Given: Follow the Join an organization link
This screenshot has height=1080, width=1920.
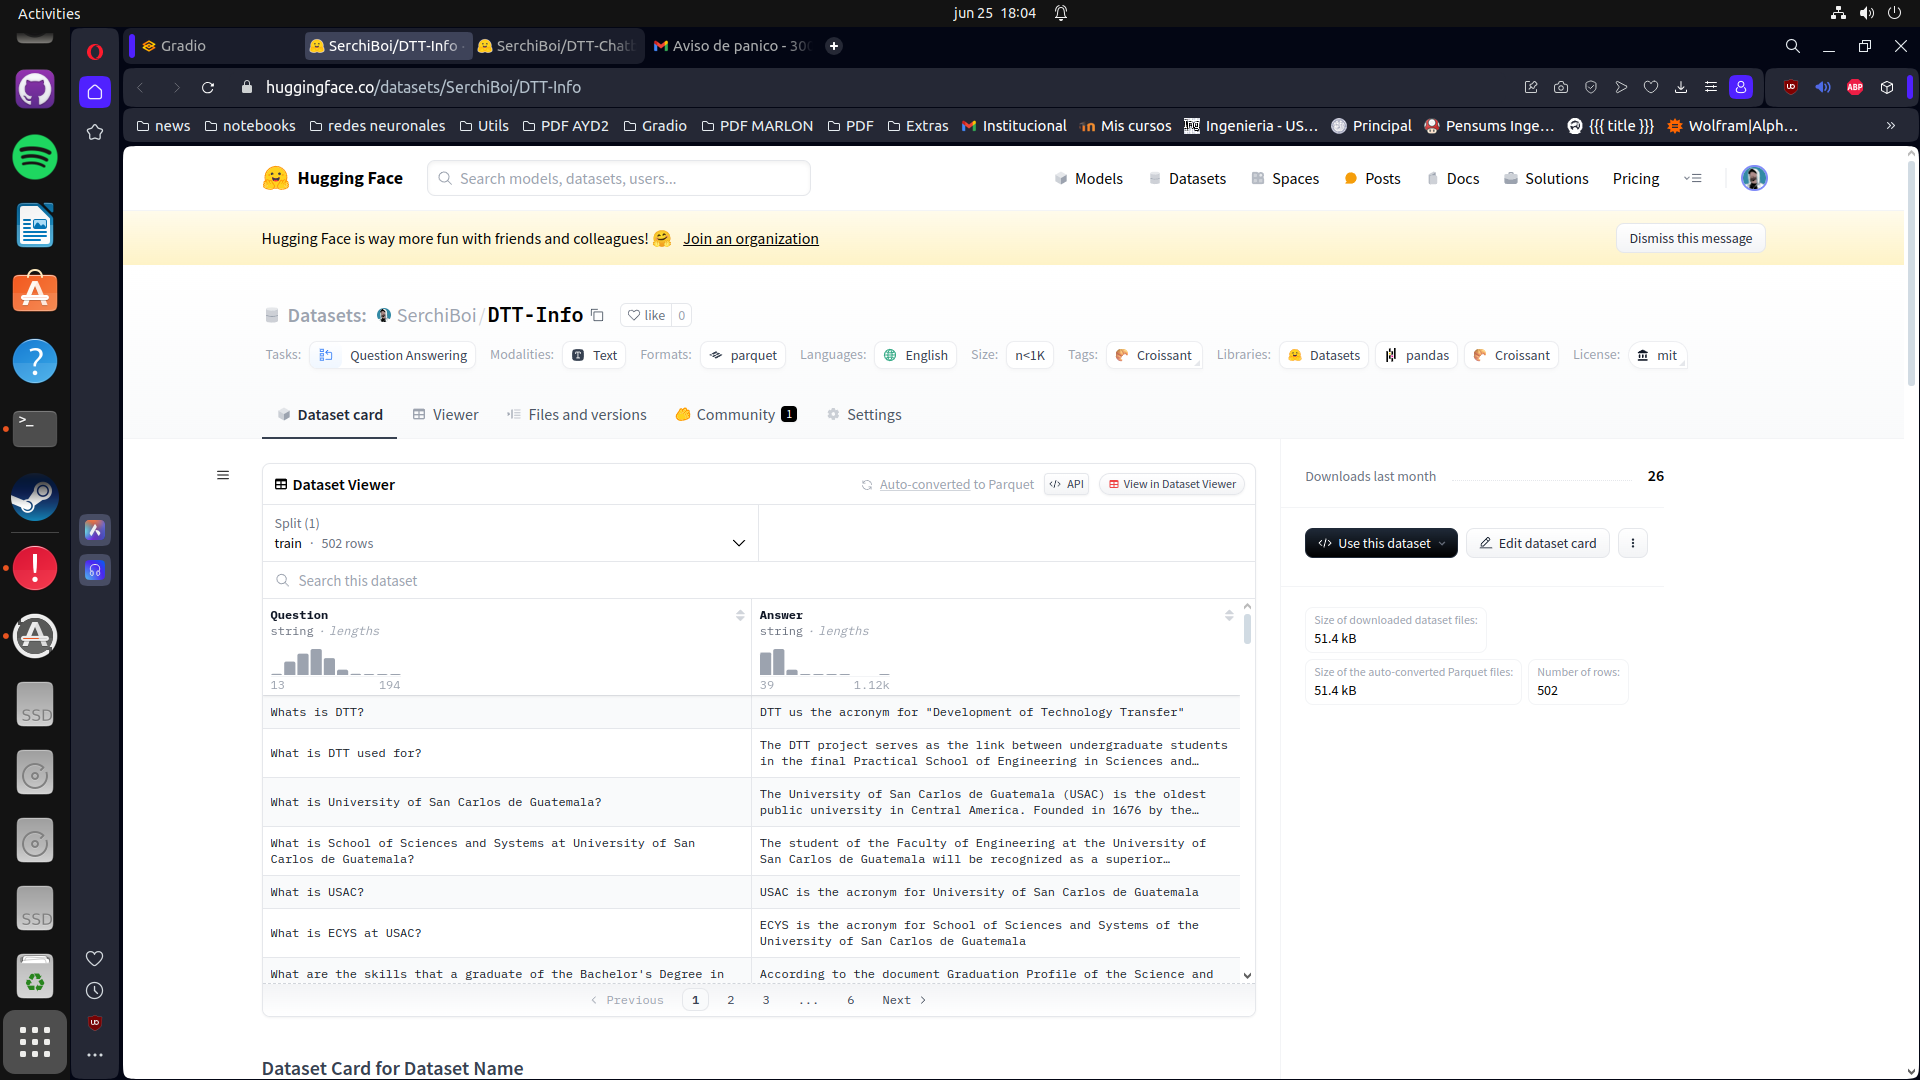Looking at the screenshot, I should (750, 238).
